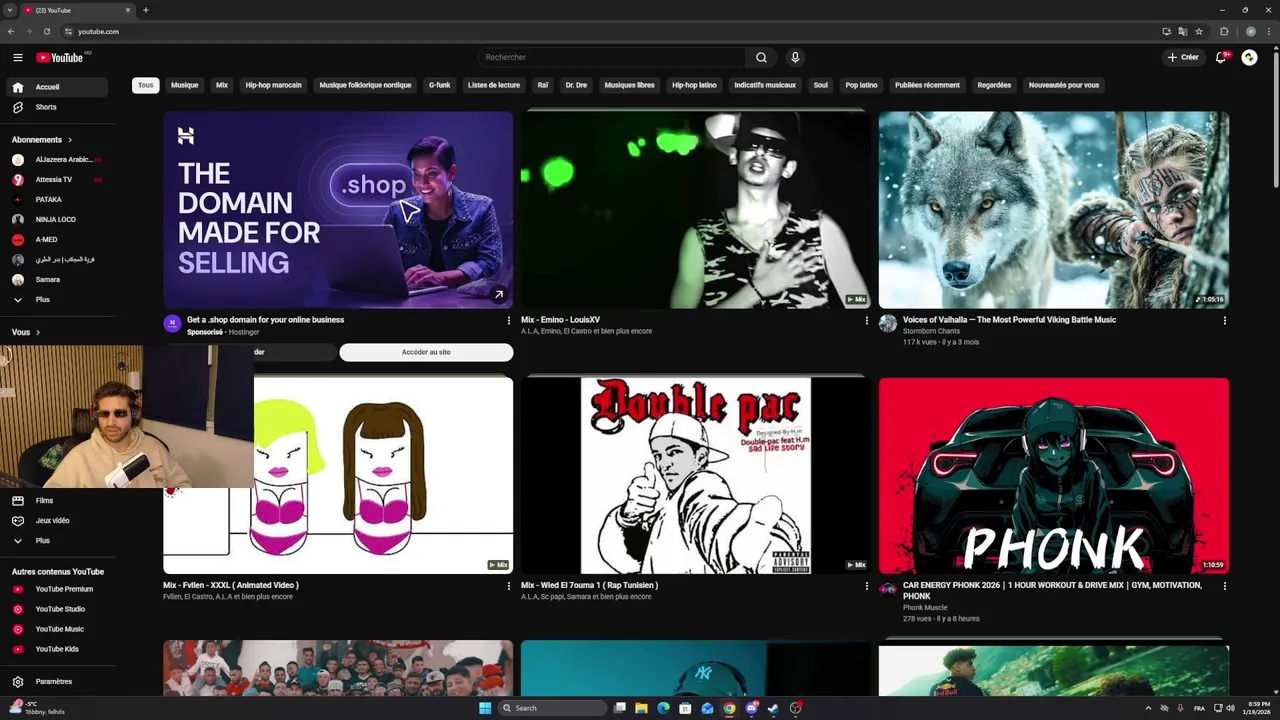
Task: Expand the Plus item under subscriptions
Action: coord(56,299)
